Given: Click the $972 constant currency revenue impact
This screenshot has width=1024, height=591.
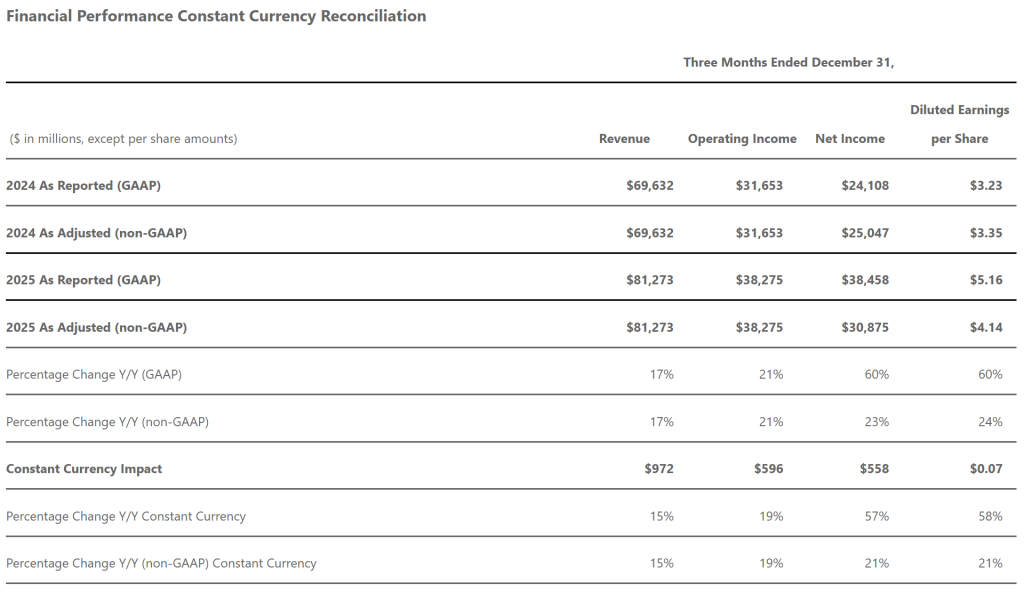Looking at the screenshot, I should (659, 468).
